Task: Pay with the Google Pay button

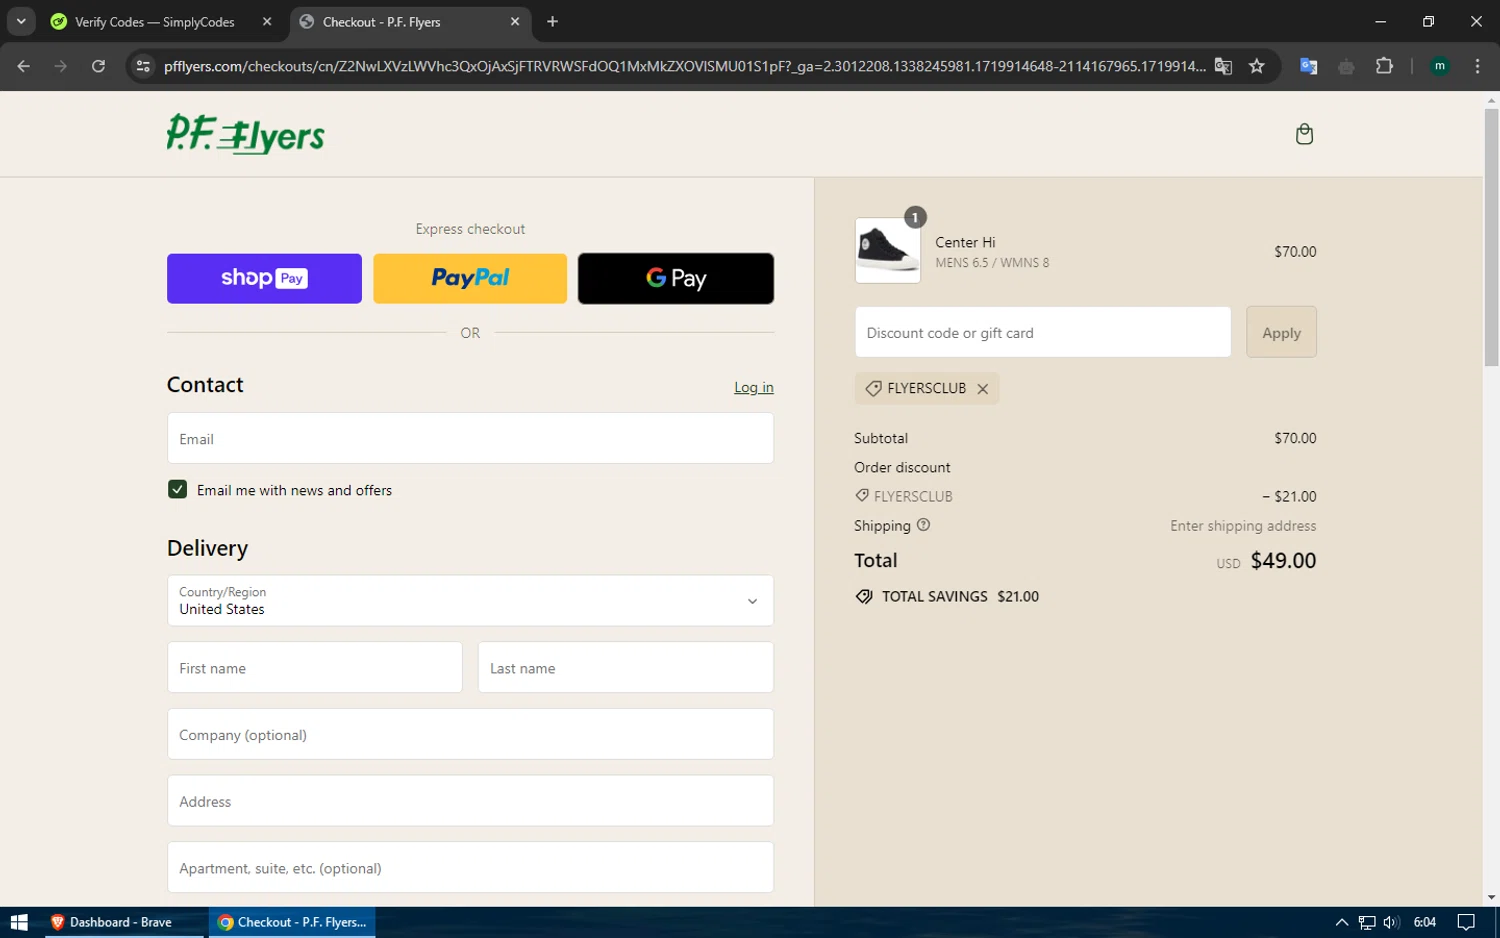Action: click(676, 278)
